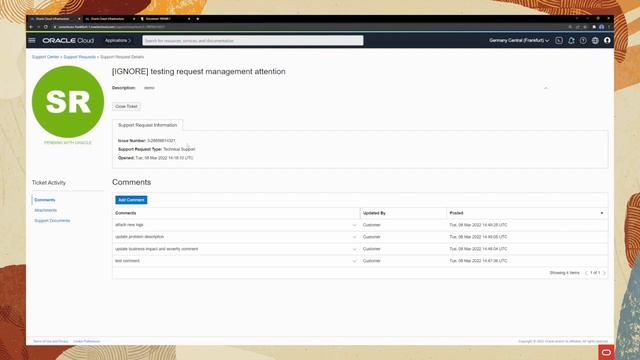Expand the 'update problem description' comment row
Viewport: 640px width, 360px height.
tap(354, 237)
